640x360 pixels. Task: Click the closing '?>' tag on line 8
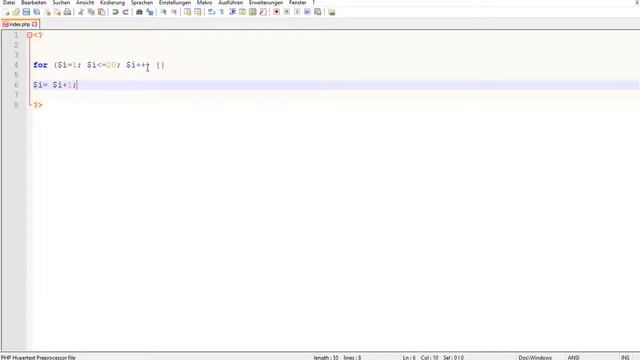[38, 105]
